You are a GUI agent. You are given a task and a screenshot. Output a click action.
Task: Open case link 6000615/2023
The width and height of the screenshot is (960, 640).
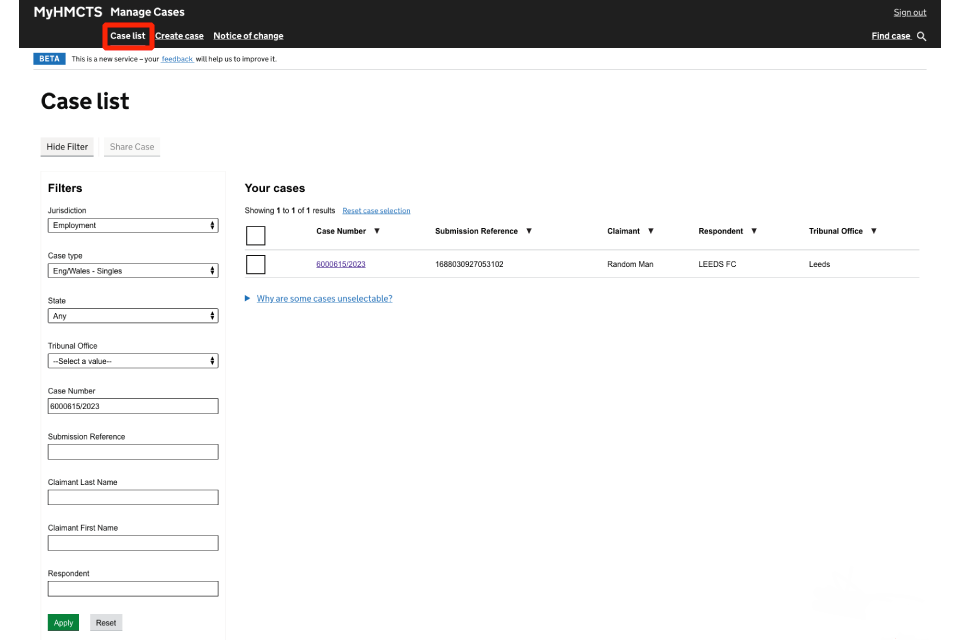[341, 265]
